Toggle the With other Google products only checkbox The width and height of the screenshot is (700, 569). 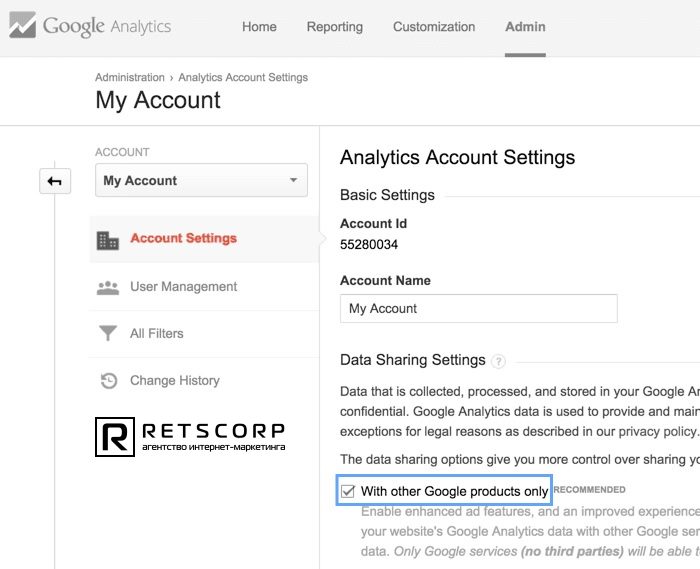click(x=347, y=491)
